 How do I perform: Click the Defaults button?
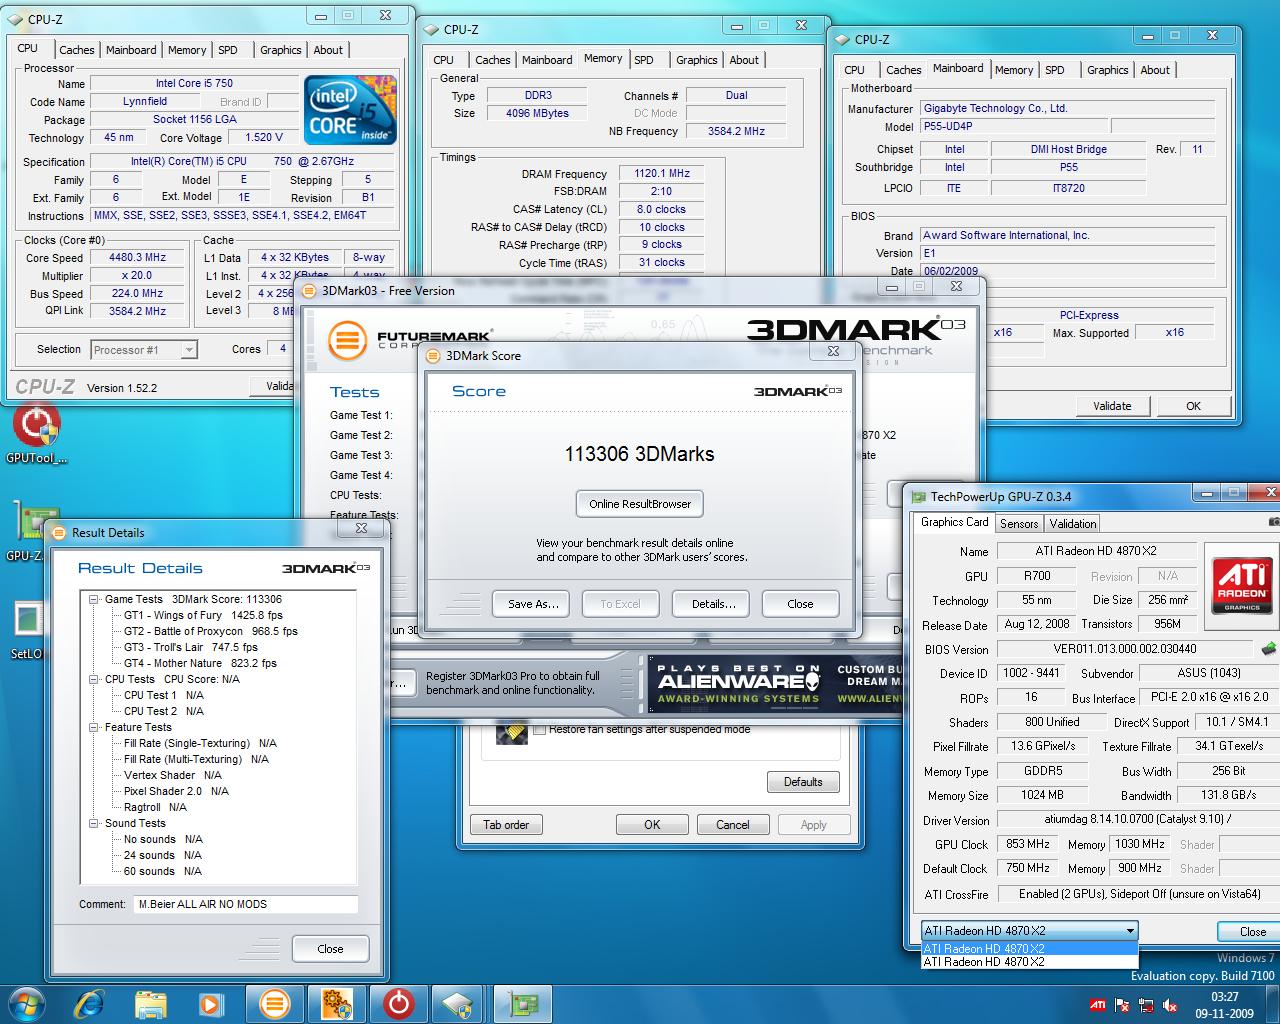pyautogui.click(x=803, y=782)
